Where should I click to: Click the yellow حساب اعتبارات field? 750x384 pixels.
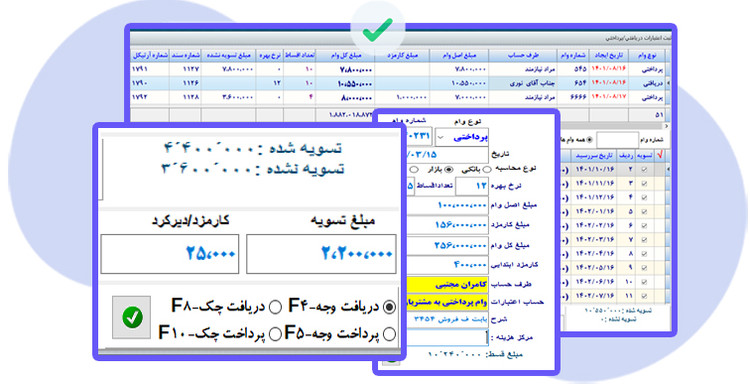click(x=447, y=302)
